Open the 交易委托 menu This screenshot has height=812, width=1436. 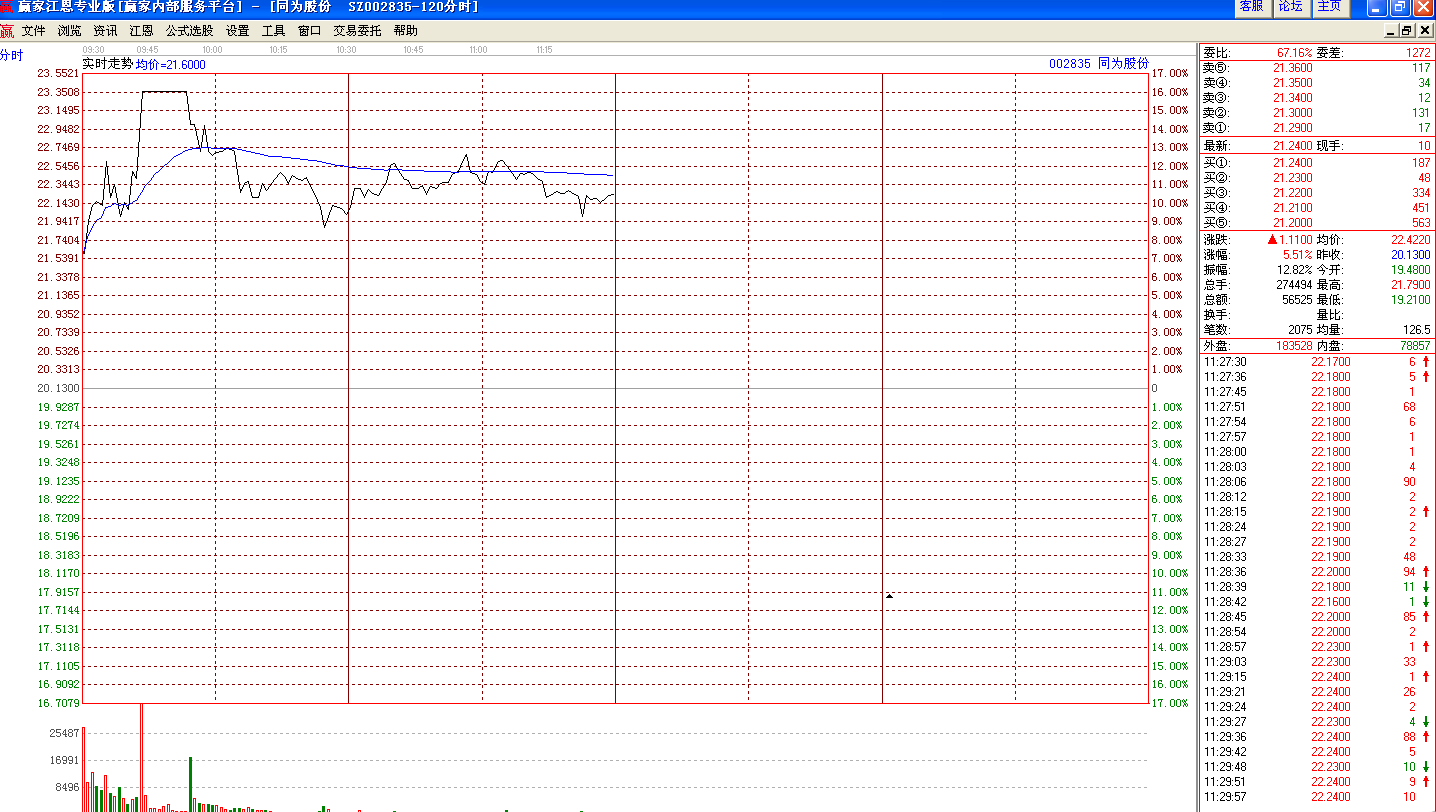coord(357,31)
